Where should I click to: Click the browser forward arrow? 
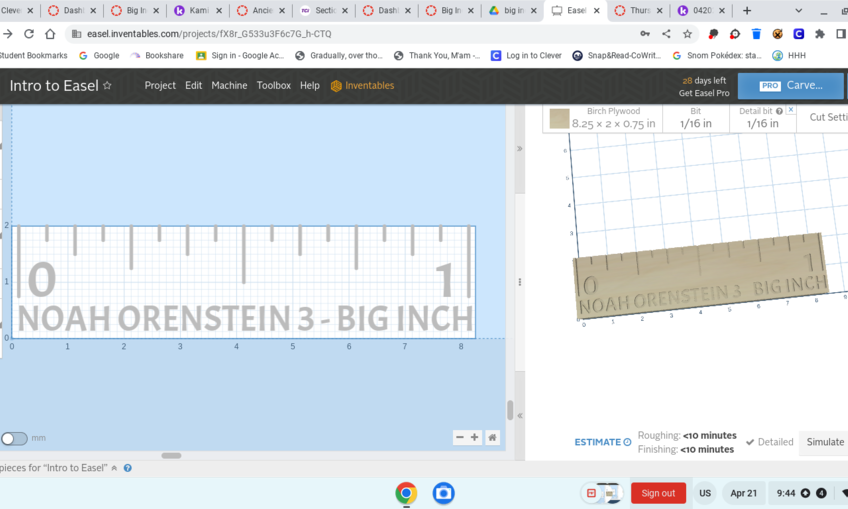tap(8, 34)
